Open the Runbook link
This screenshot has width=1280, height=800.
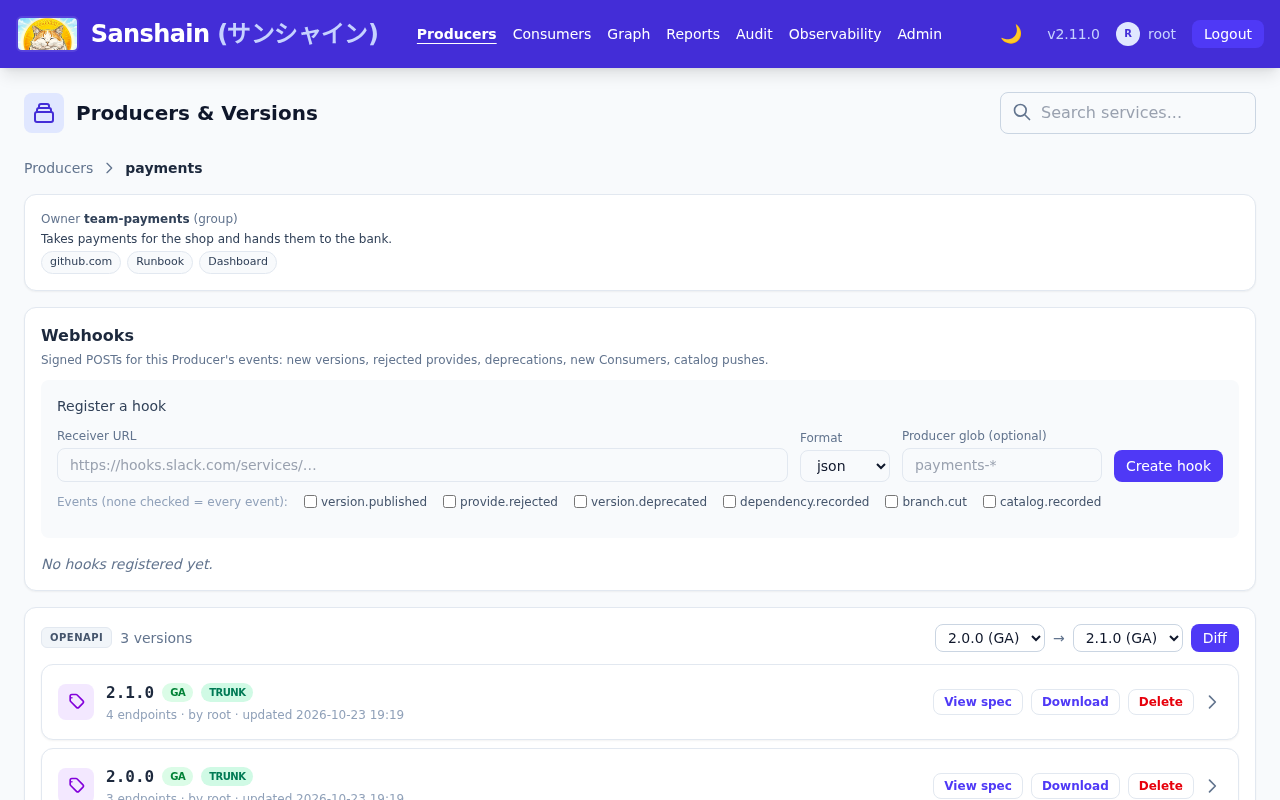pyautogui.click(x=160, y=262)
